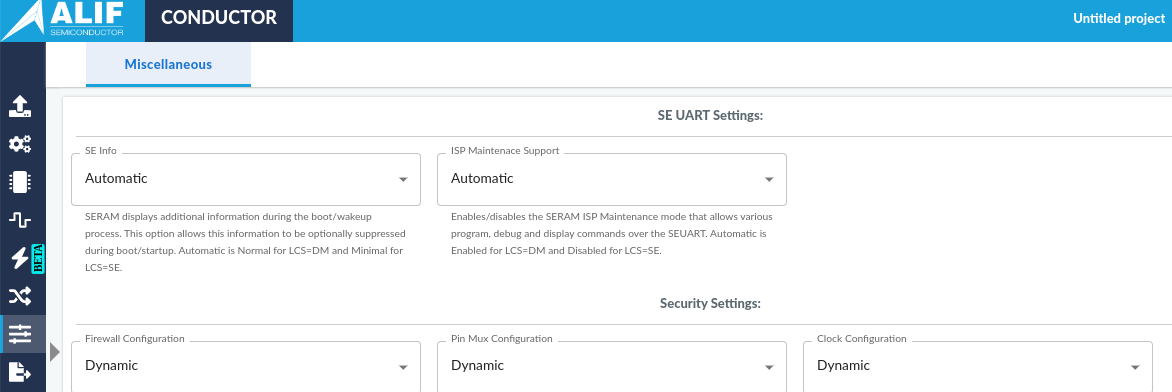
Task: Select the shuffle pin-mux sidebar icon
Action: click(20, 296)
